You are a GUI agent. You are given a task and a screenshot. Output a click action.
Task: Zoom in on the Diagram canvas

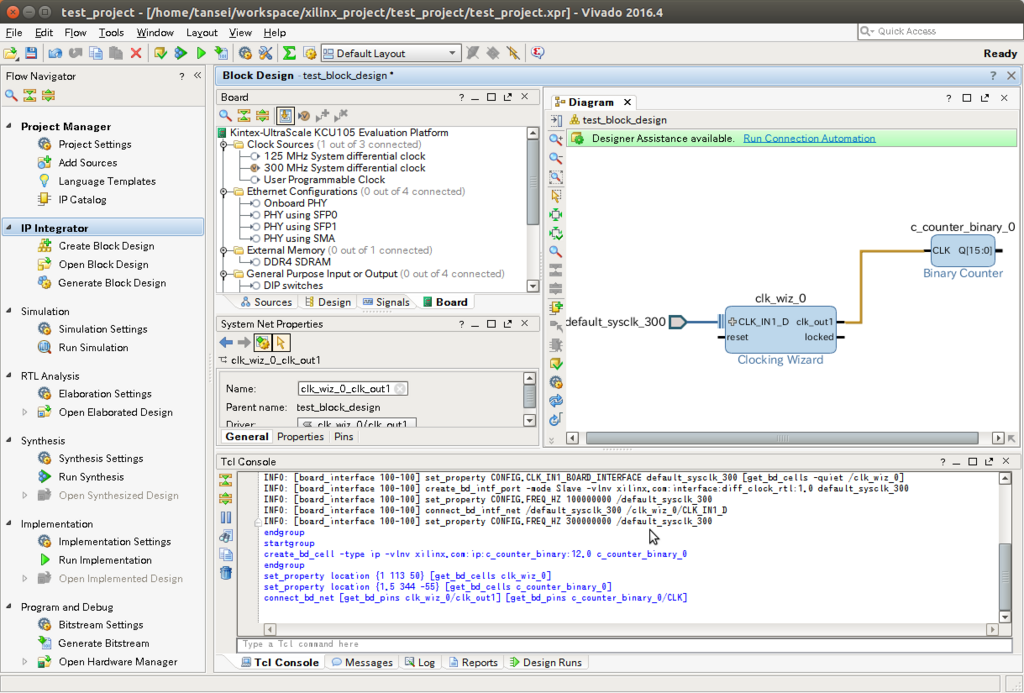tap(556, 139)
